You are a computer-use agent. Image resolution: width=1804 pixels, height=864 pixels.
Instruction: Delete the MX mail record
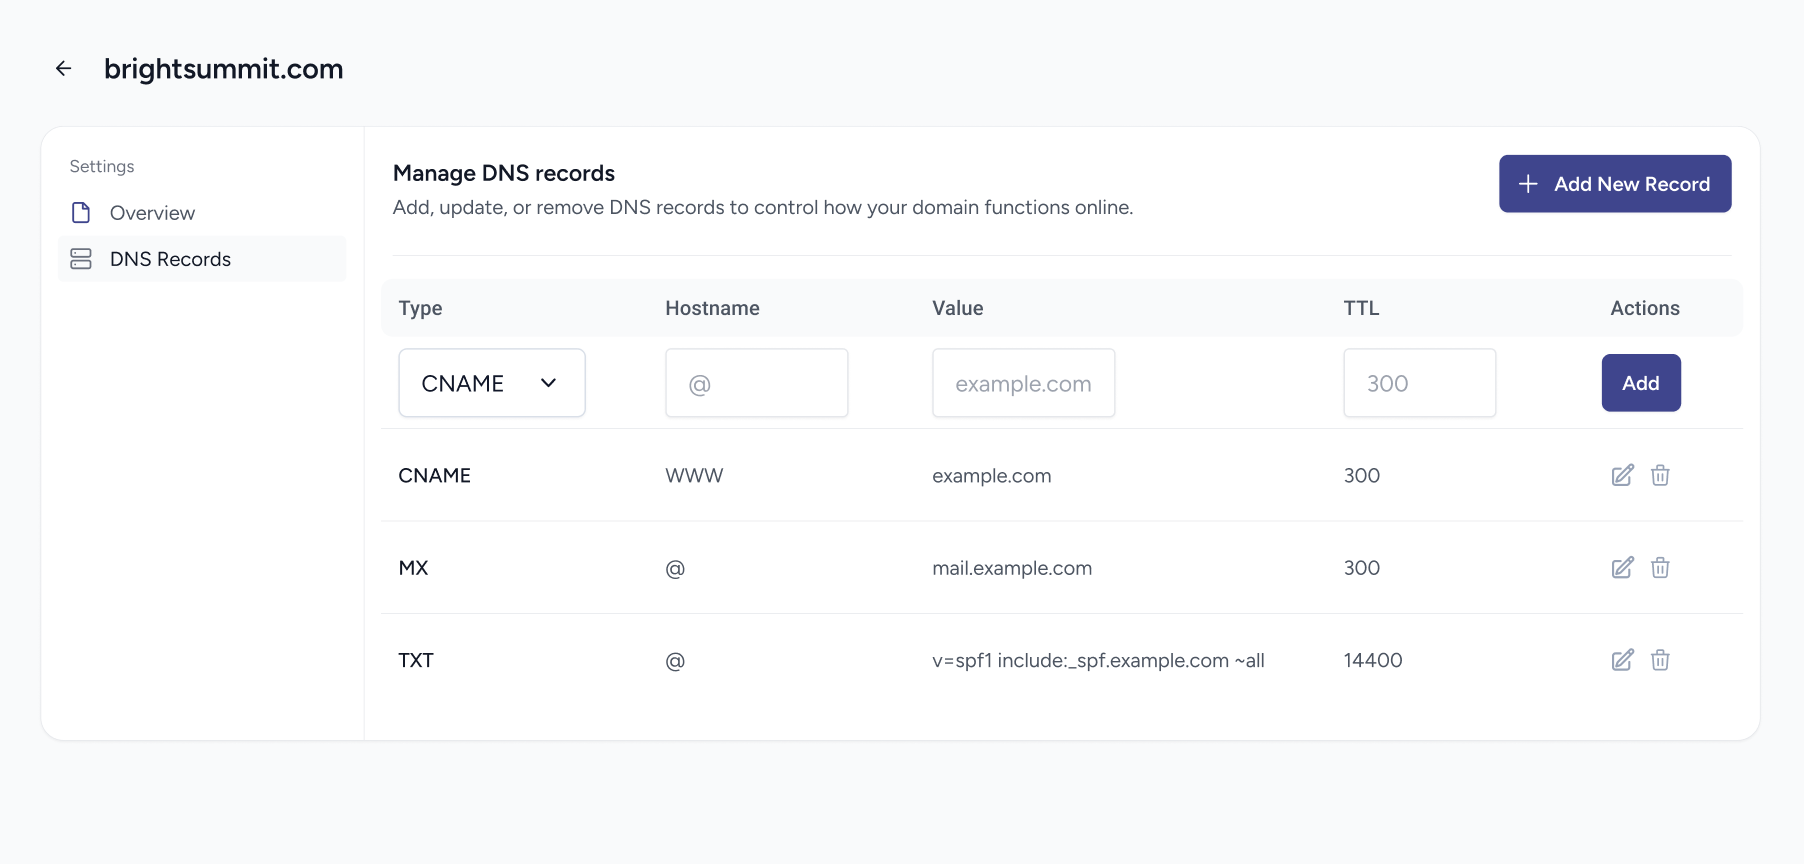1660,568
